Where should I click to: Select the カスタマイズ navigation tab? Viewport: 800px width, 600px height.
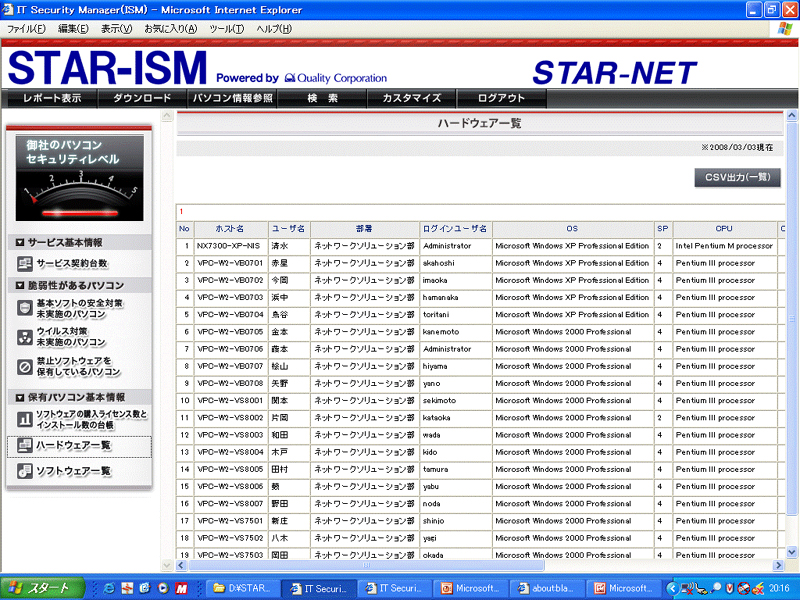click(412, 98)
